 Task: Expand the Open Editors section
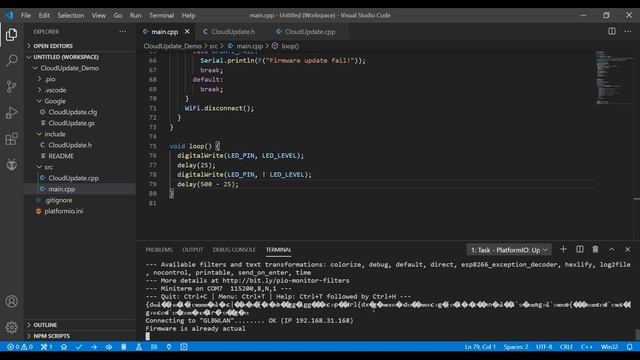pyautogui.click(x=80, y=46)
